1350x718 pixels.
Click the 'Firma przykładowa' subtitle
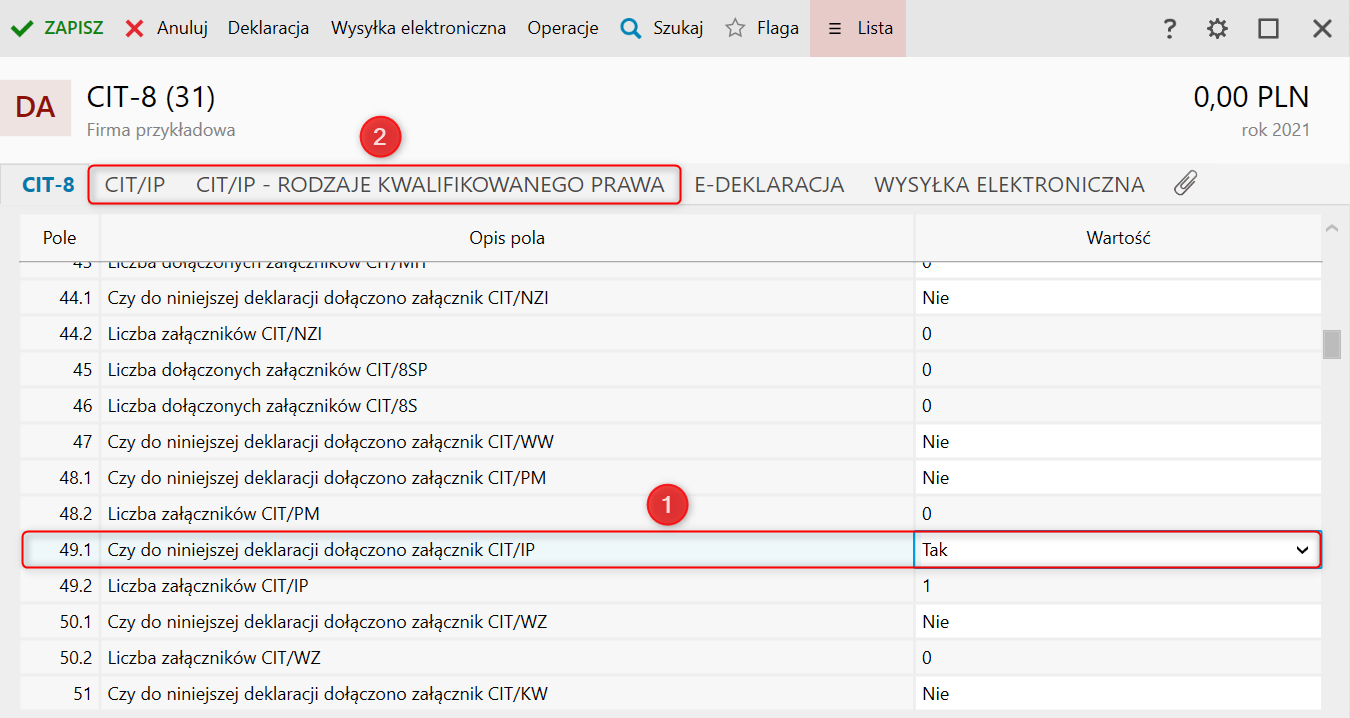point(161,130)
